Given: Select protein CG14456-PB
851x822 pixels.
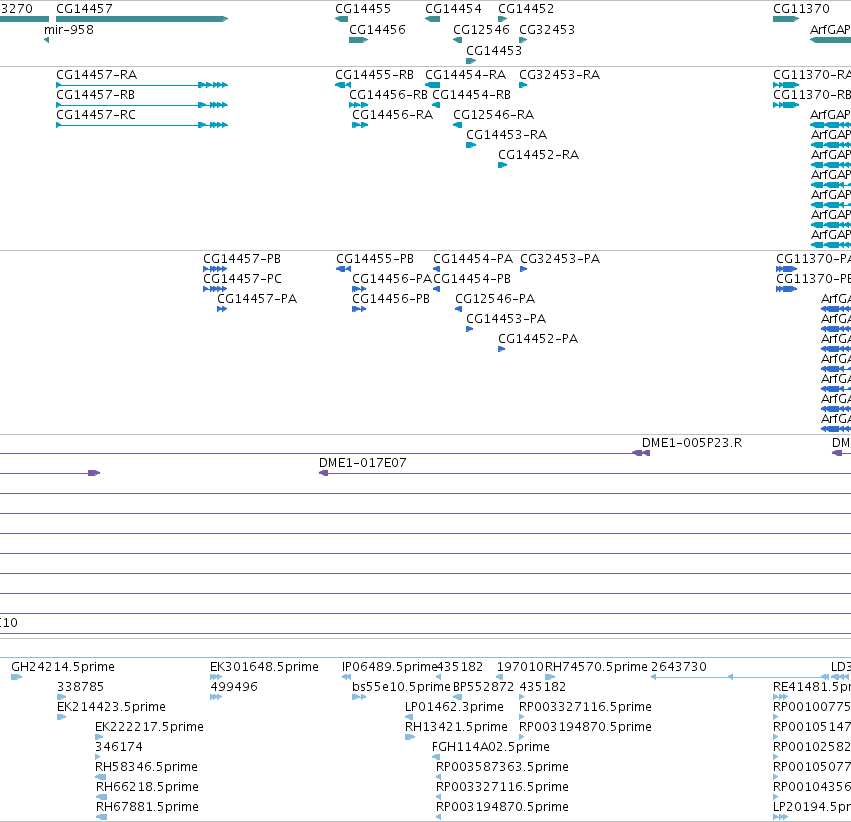Looking at the screenshot, I should 391,298.
